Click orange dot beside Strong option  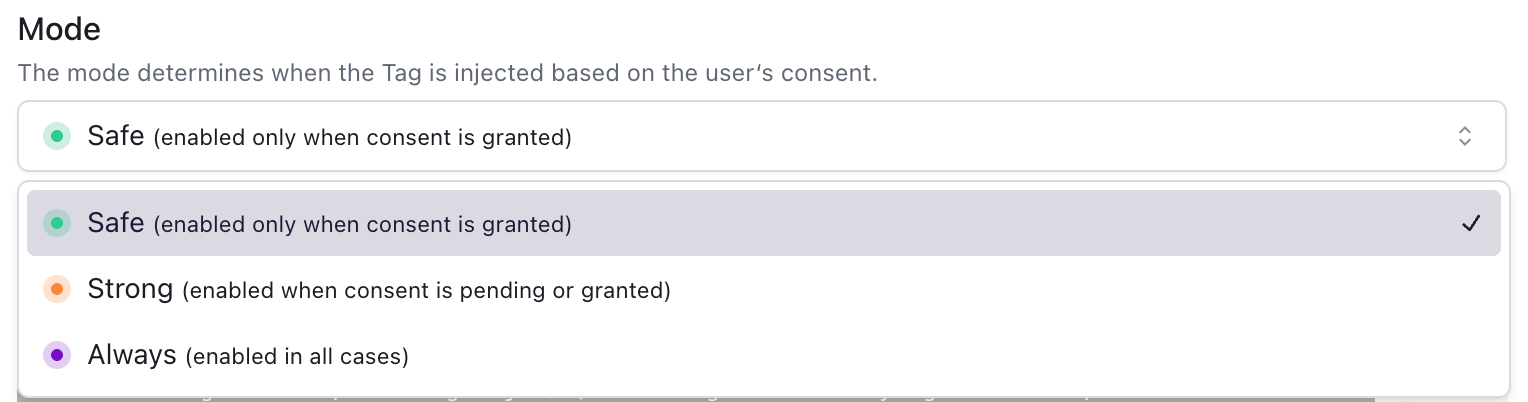tap(57, 290)
